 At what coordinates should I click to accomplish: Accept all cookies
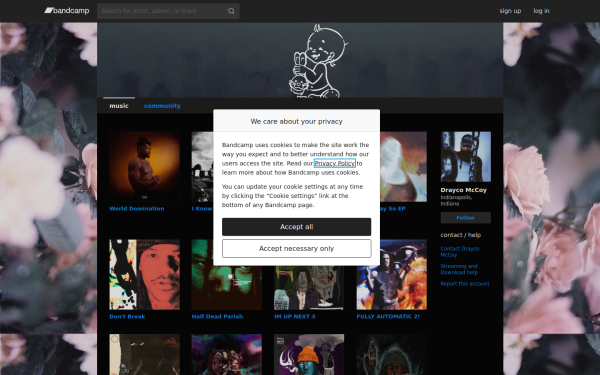point(297,227)
